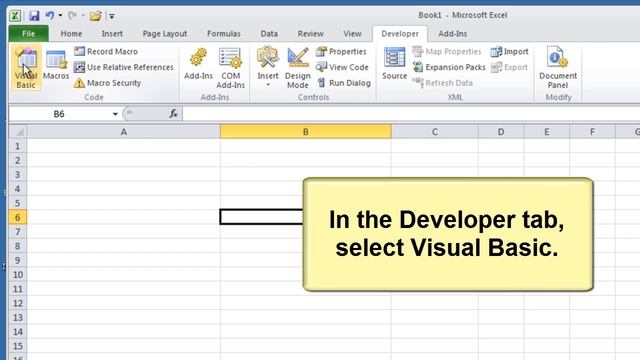Image resolution: width=640 pixels, height=360 pixels.
Task: Open the File tab
Action: [x=29, y=33]
